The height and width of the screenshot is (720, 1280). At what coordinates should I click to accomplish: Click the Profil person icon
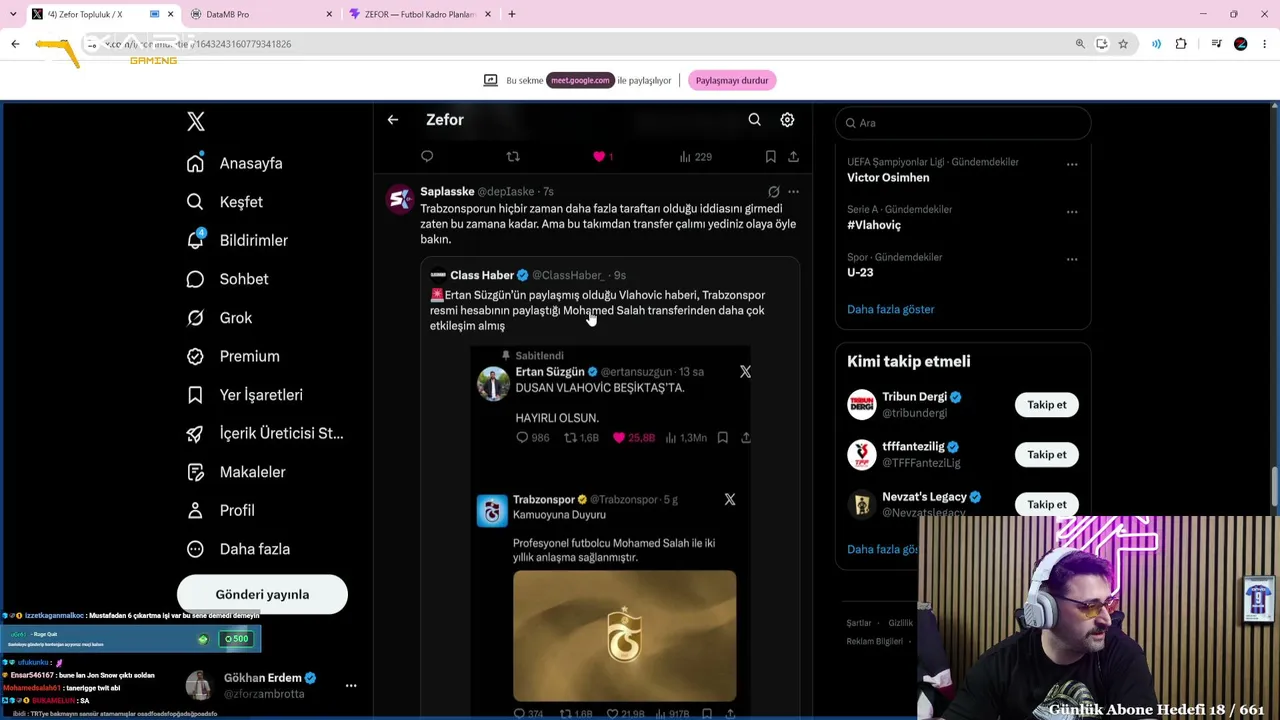(195, 510)
